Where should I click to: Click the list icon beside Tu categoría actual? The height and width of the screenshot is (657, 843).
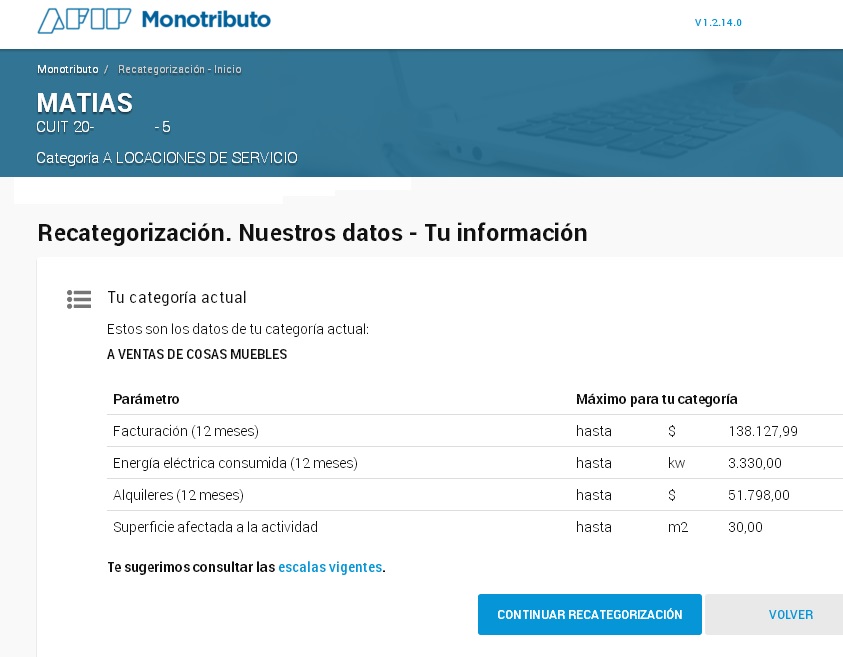pyautogui.click(x=79, y=299)
